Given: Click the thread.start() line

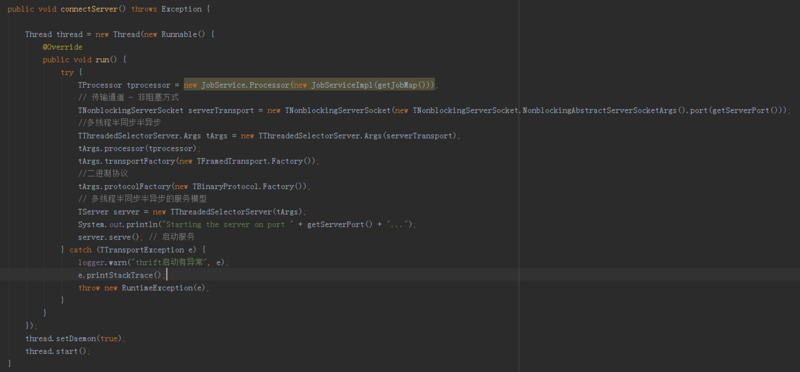Looking at the screenshot, I should tap(58, 352).
